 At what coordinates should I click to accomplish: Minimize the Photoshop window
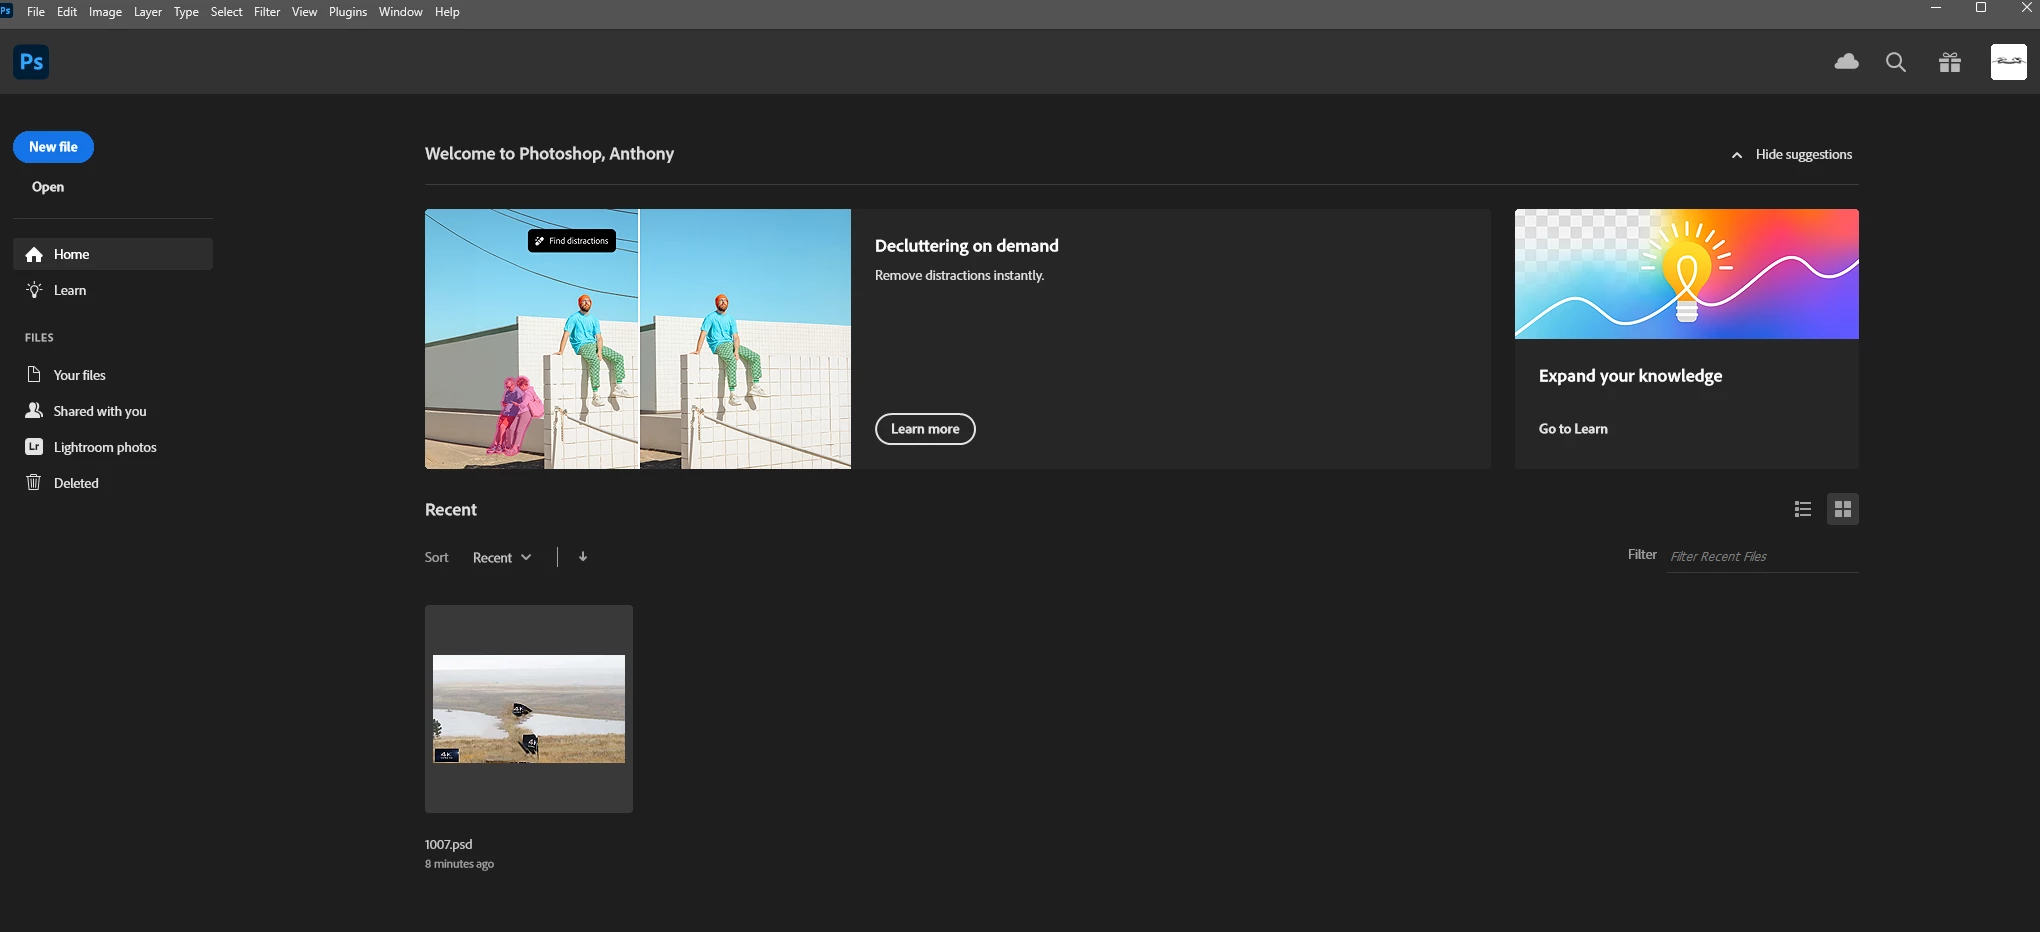coord(1936,8)
